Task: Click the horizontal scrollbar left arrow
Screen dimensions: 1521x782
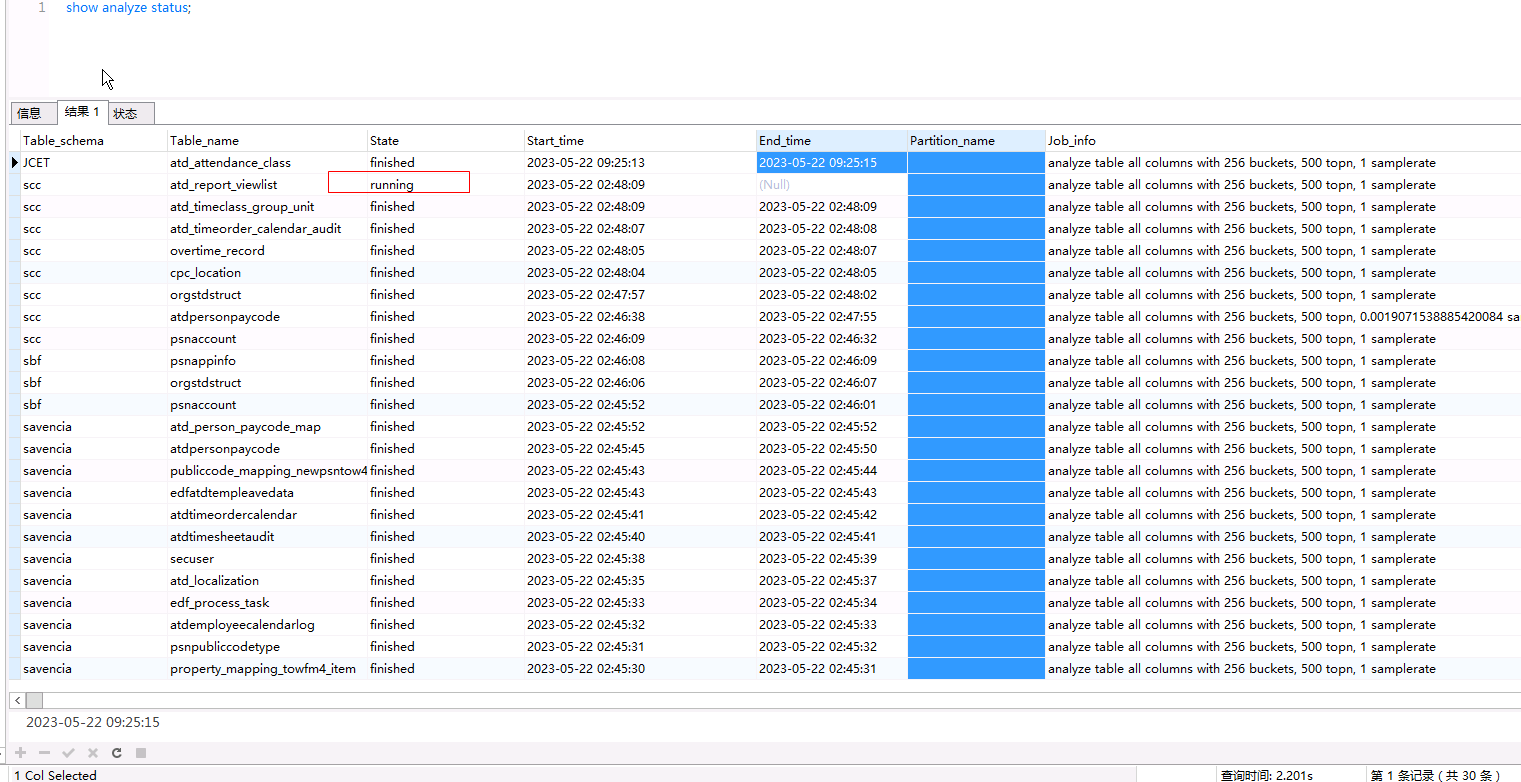Action: pos(17,700)
